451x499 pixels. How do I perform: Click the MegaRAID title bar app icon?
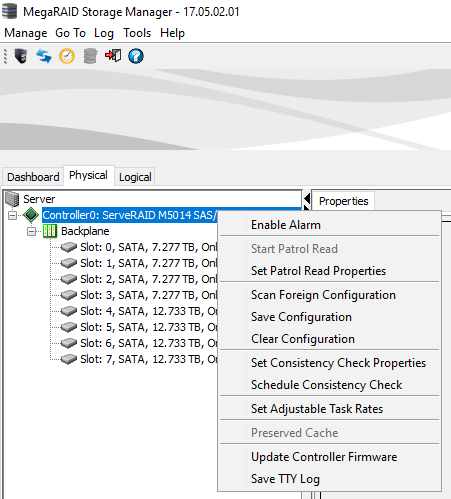[x=9, y=11]
